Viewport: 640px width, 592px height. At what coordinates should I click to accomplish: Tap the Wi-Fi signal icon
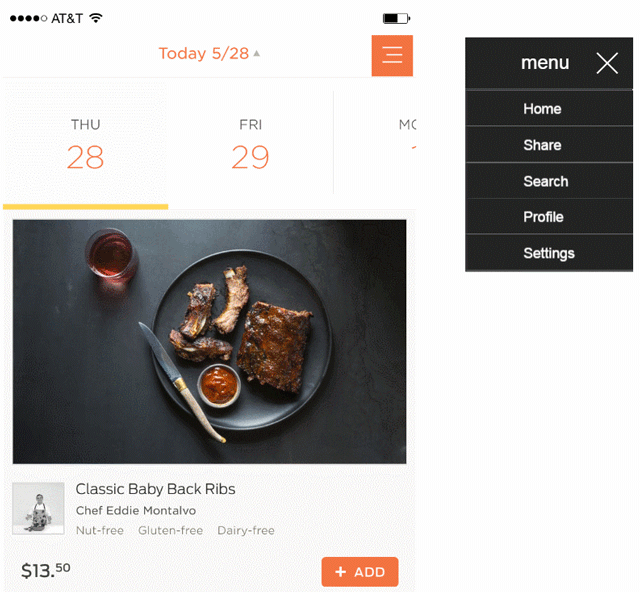point(96,18)
